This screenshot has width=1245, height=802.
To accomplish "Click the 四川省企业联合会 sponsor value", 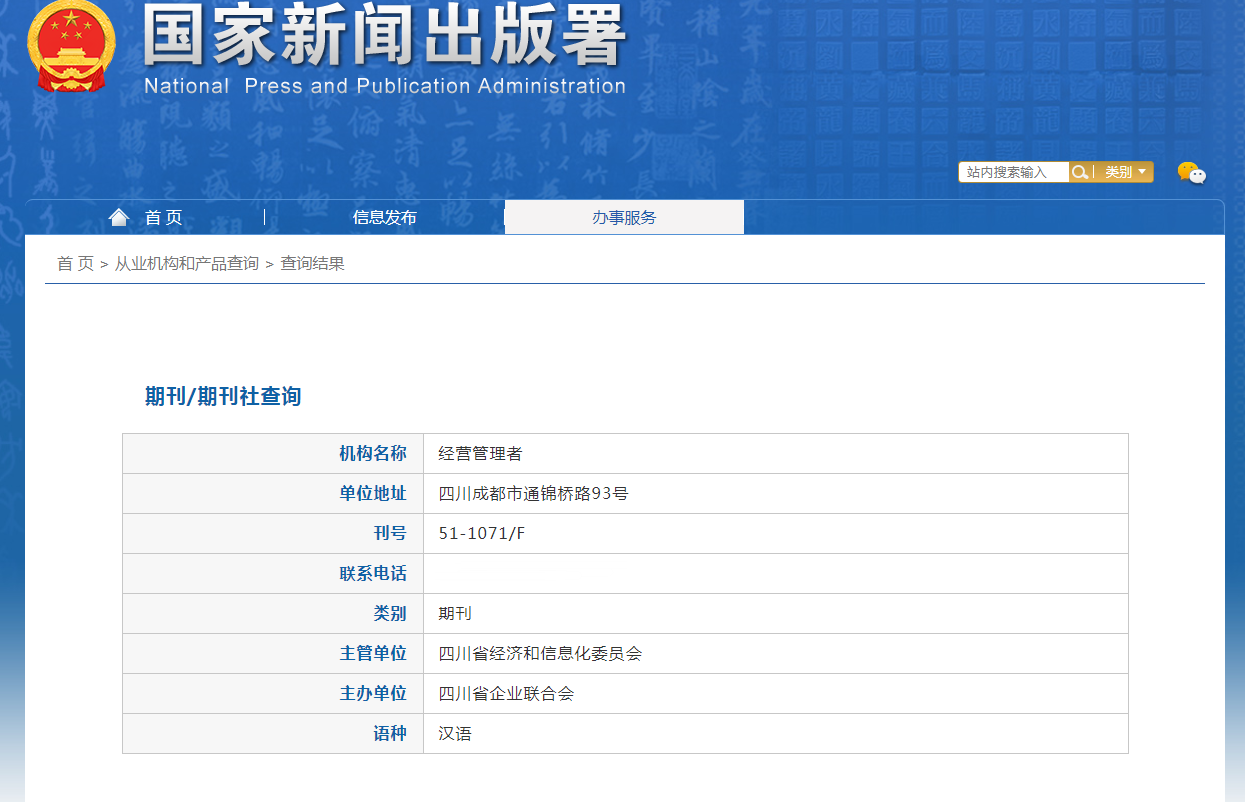I will pyautogui.click(x=506, y=694).
